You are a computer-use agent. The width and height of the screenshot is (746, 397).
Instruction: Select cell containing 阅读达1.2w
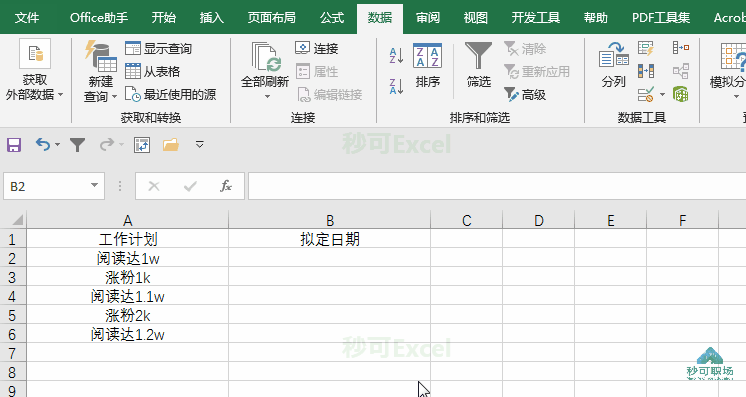click(128, 334)
